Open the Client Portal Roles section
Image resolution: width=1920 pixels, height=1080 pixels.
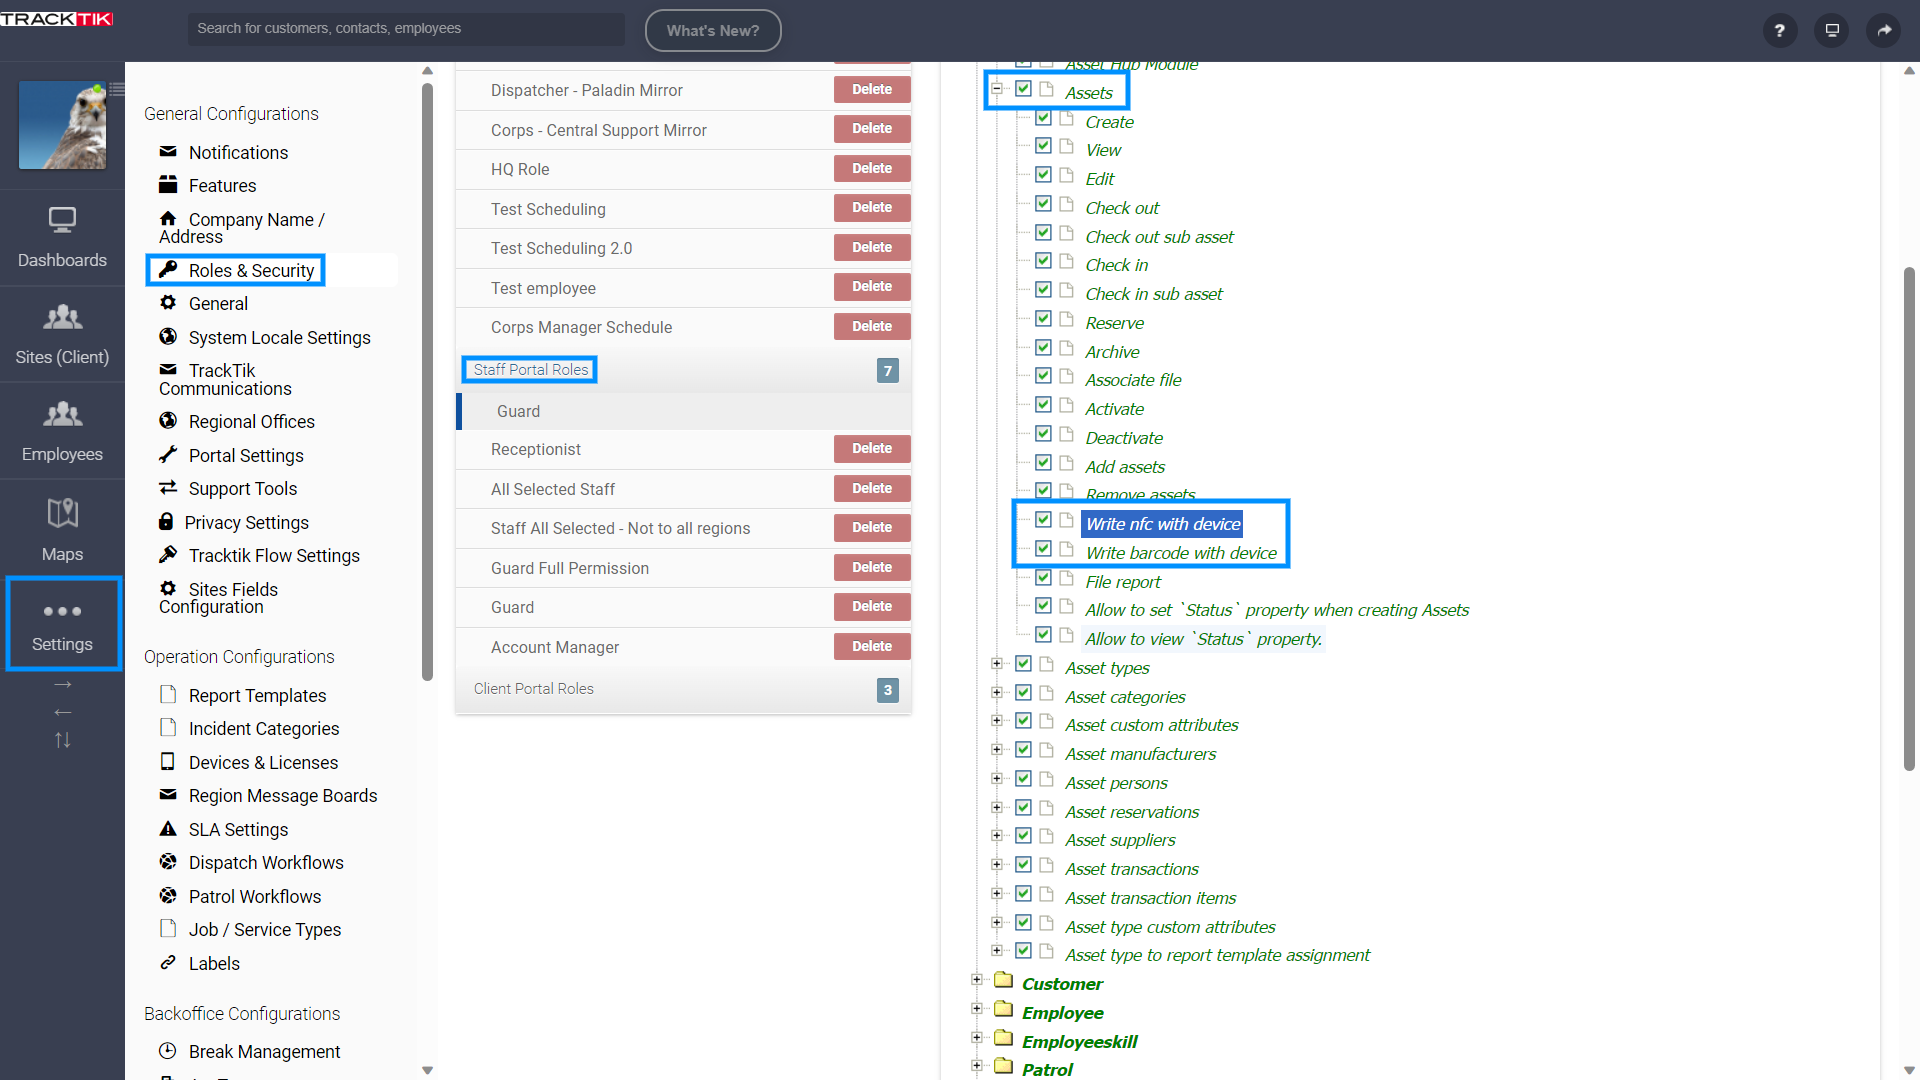coord(533,688)
